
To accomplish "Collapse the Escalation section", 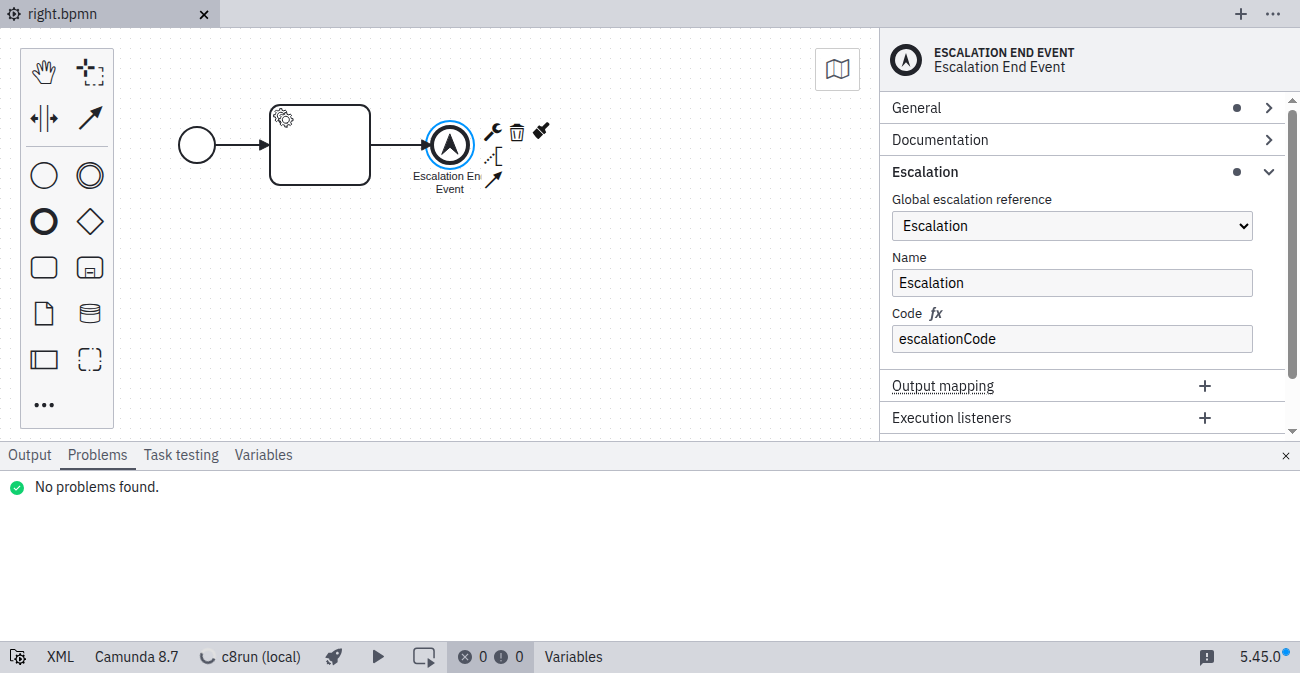I will click(1268, 172).
